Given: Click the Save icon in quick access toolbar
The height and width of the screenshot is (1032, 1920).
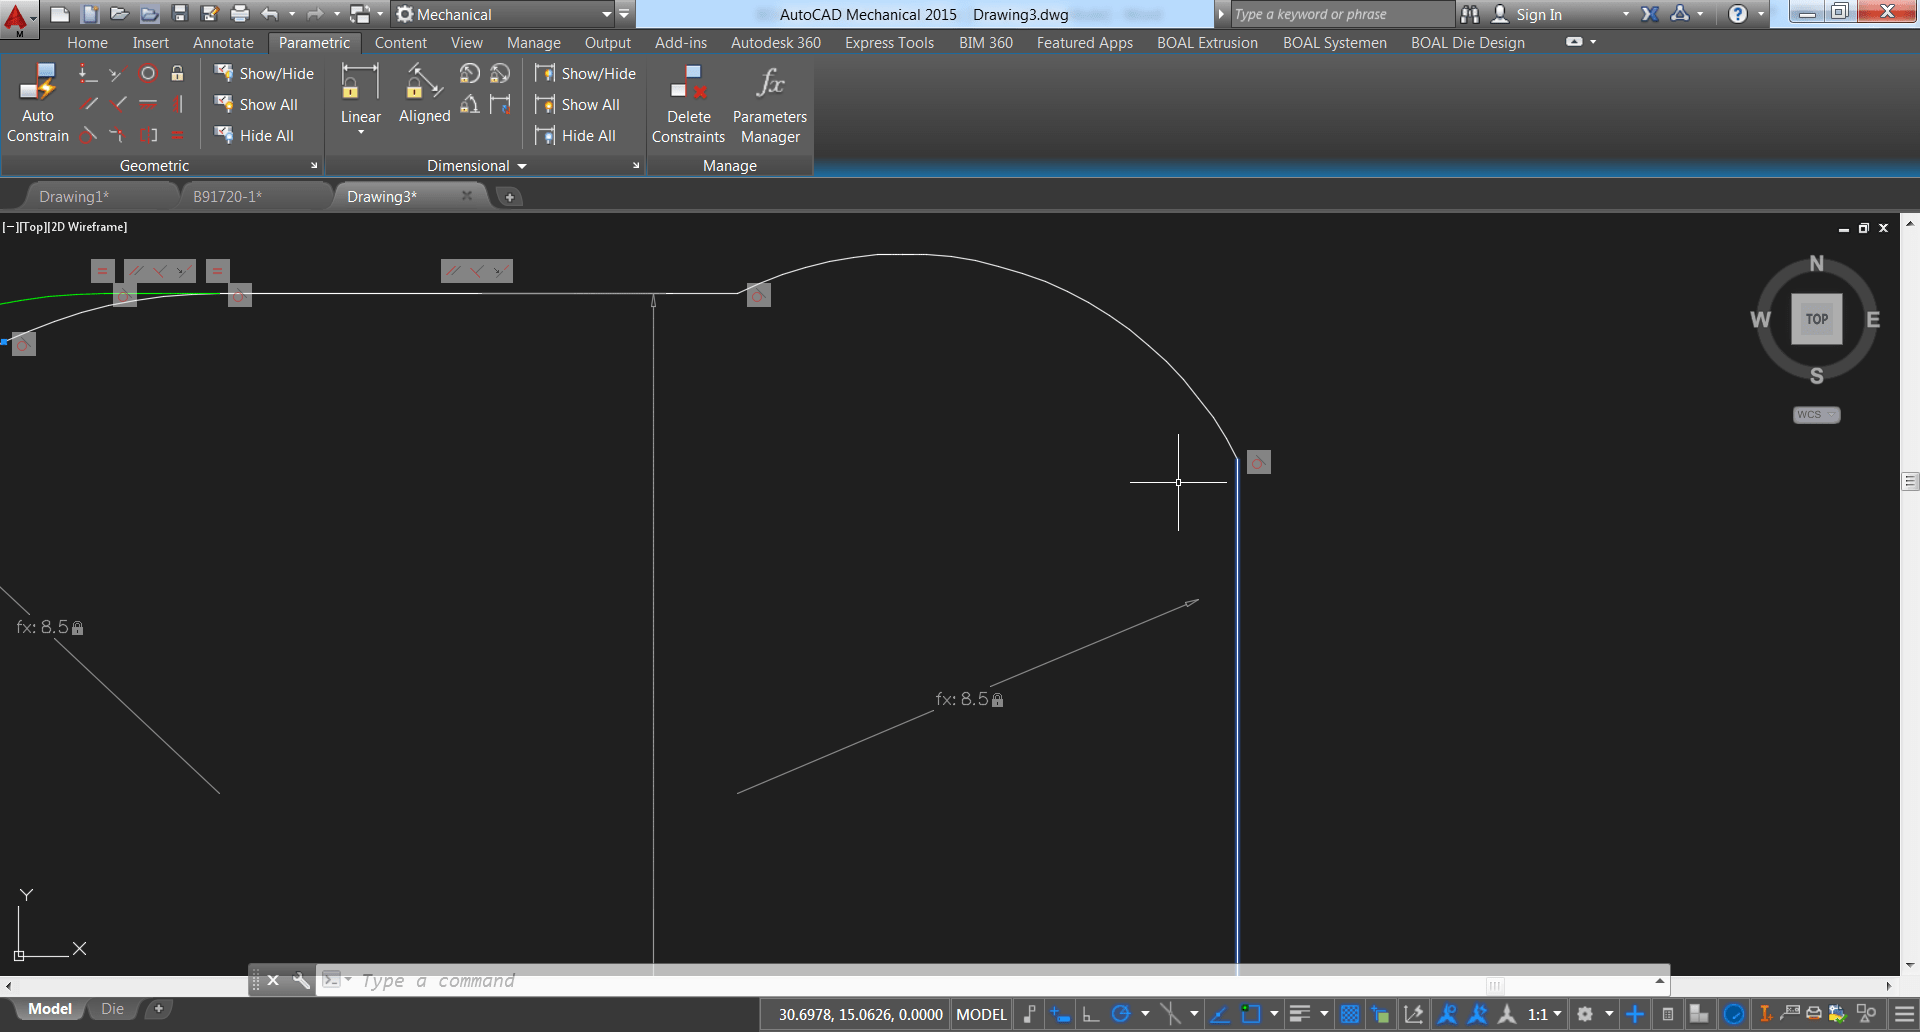Looking at the screenshot, I should 180,14.
